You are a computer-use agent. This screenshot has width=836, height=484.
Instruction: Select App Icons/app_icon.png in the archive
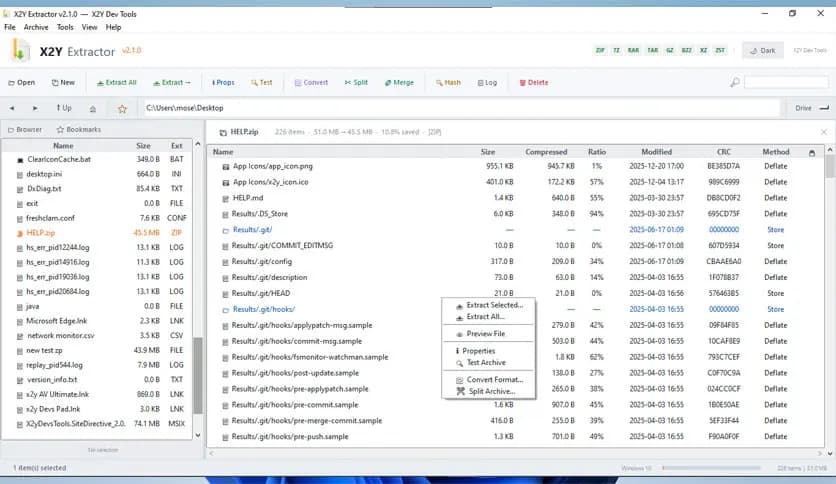coord(515,166)
